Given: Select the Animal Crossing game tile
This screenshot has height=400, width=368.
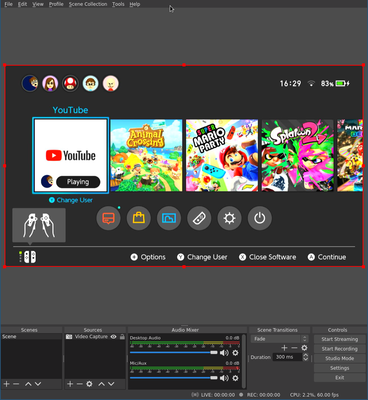Looking at the screenshot, I should [146, 155].
